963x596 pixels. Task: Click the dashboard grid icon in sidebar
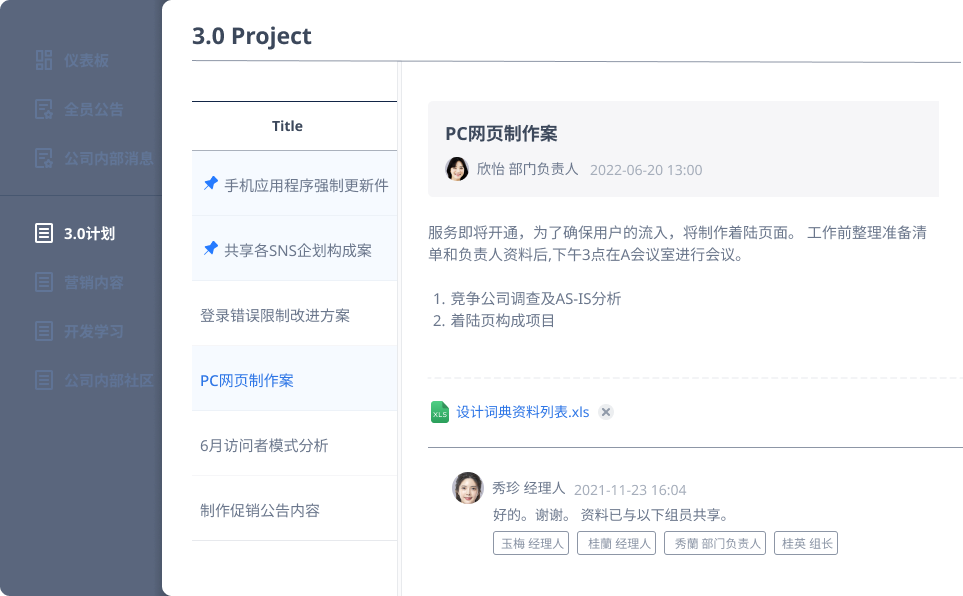(x=43, y=60)
